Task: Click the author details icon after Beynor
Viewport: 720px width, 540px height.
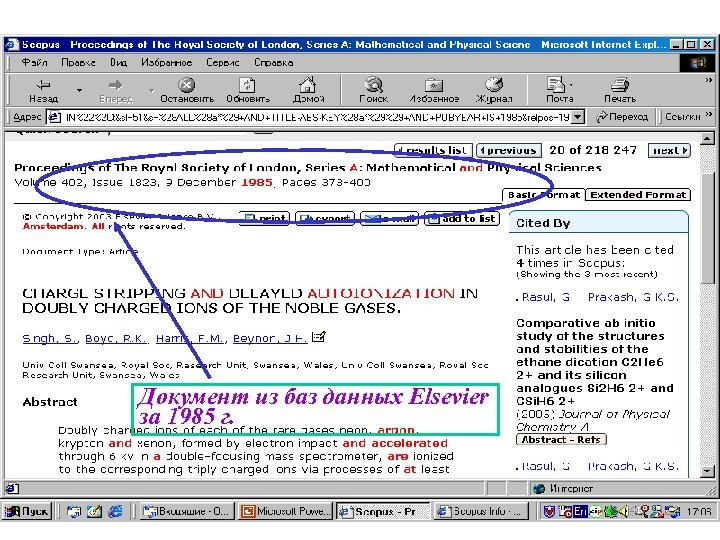Action: click(x=318, y=337)
